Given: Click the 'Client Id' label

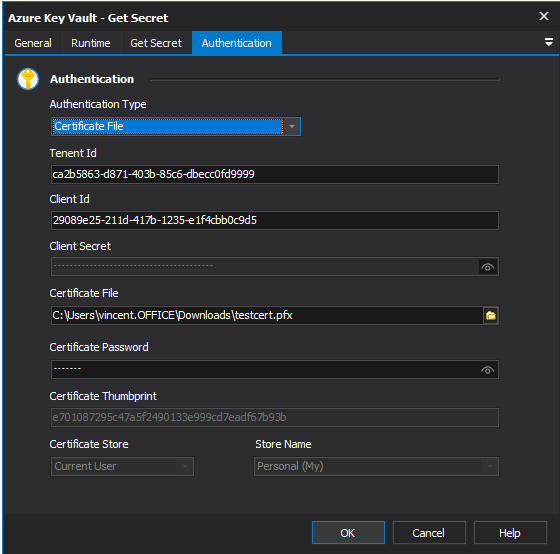Looking at the screenshot, I should point(69,199).
